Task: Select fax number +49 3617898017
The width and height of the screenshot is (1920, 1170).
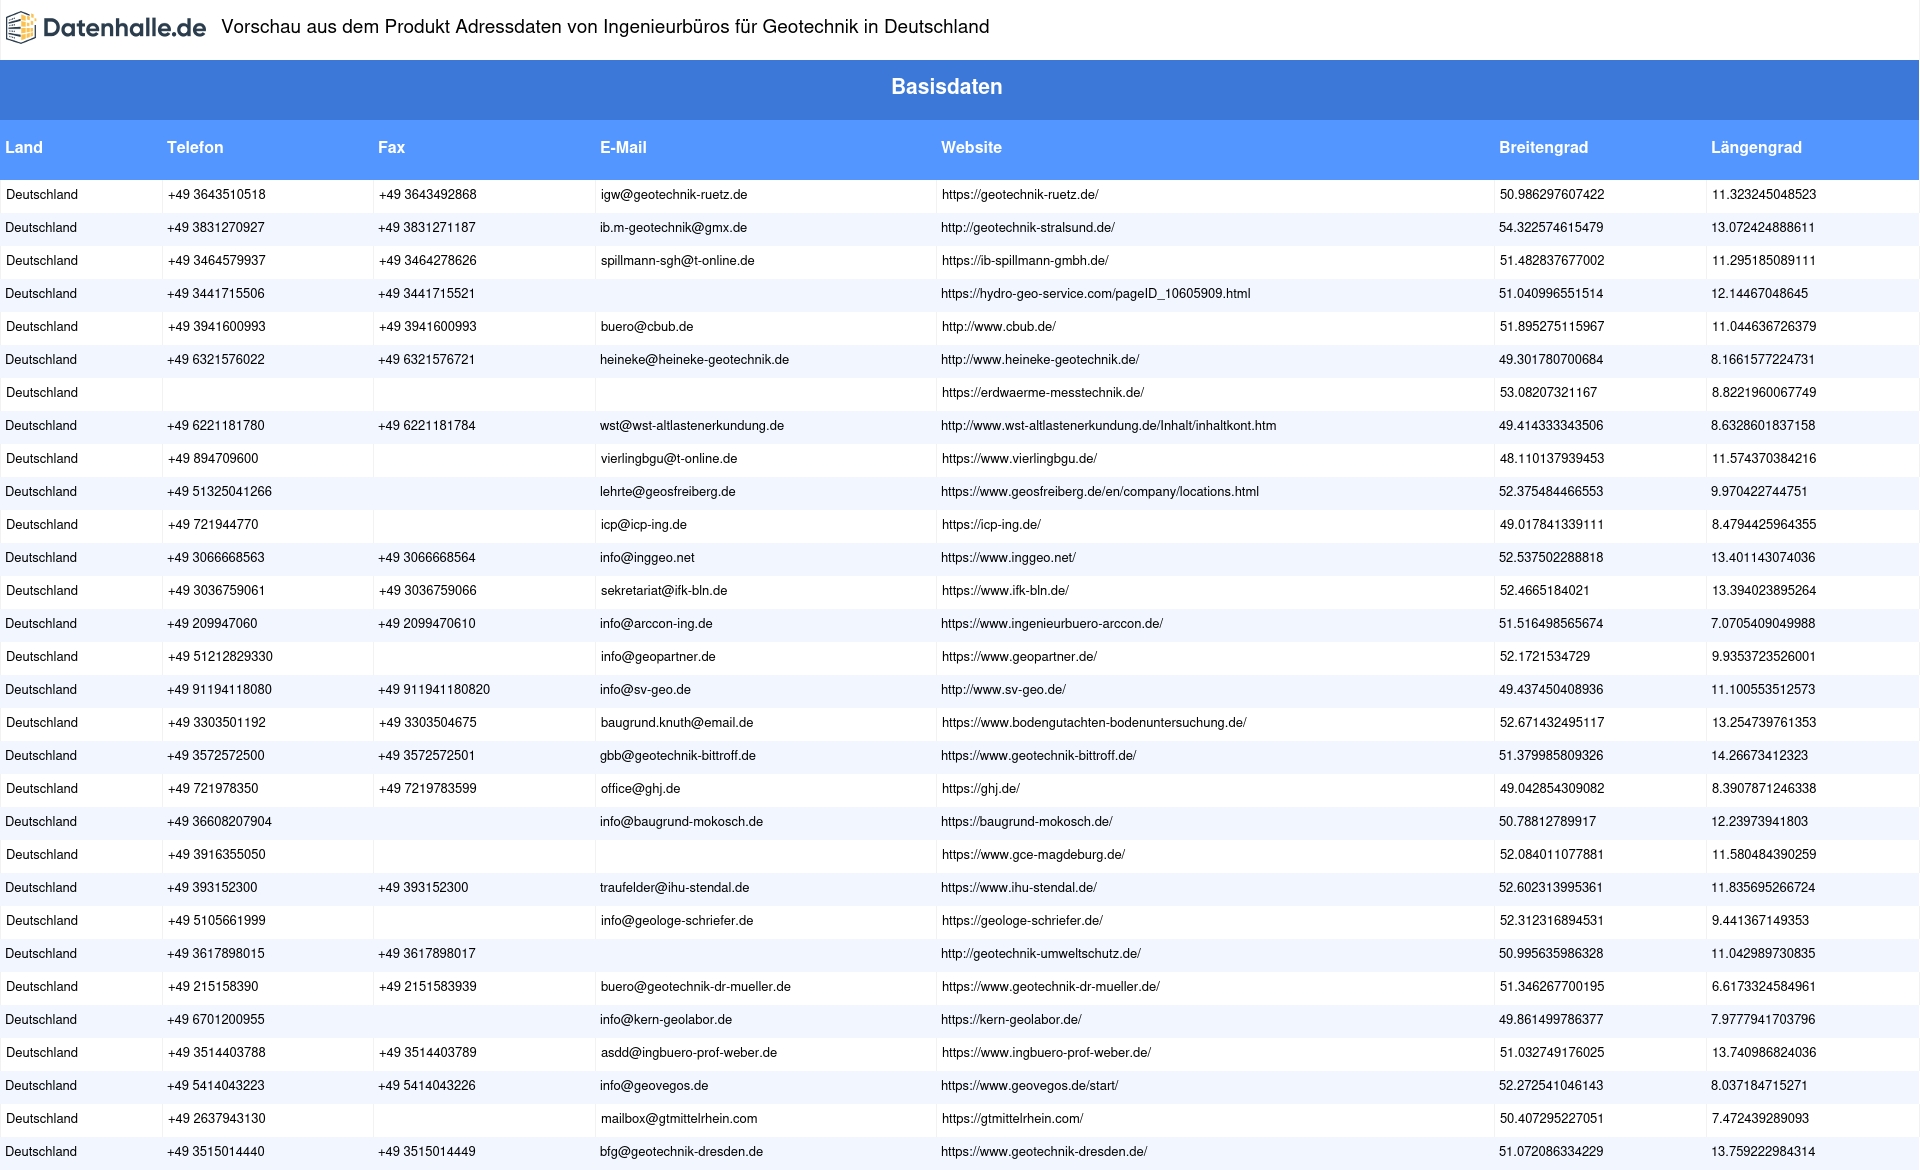Action: coord(427,954)
